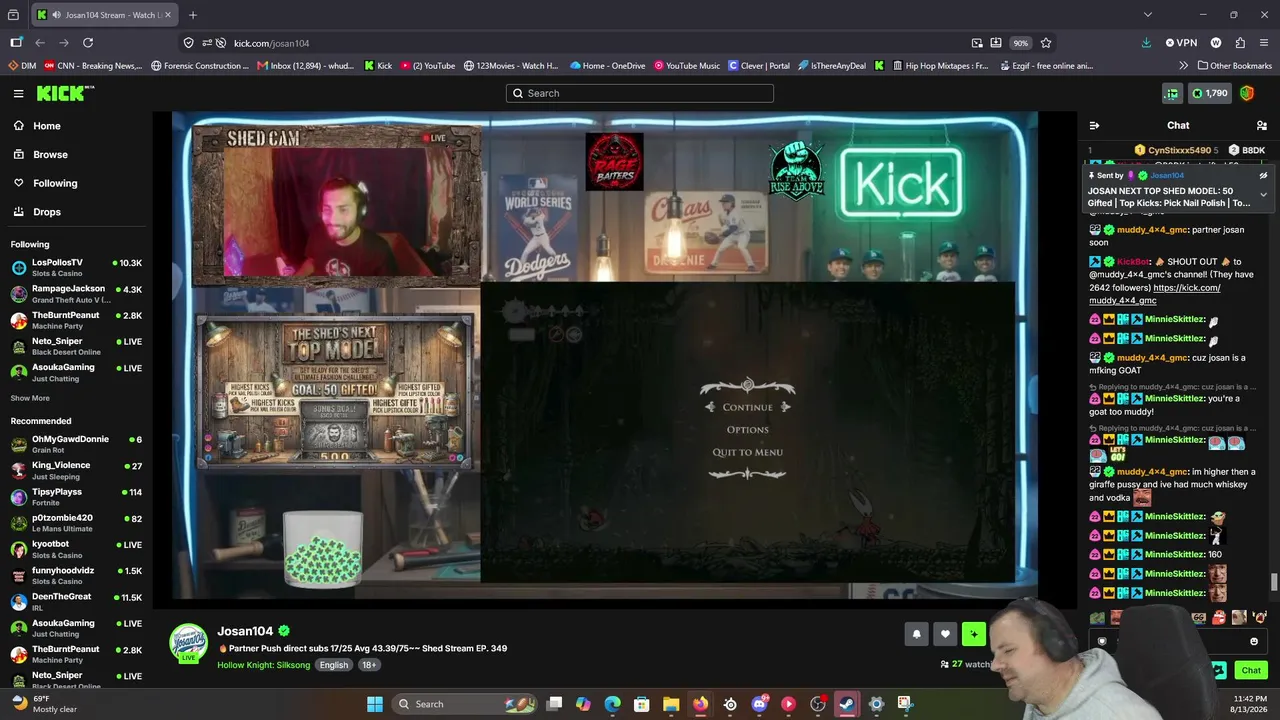
Task: Bookmark this page with the star
Action: [1046, 43]
